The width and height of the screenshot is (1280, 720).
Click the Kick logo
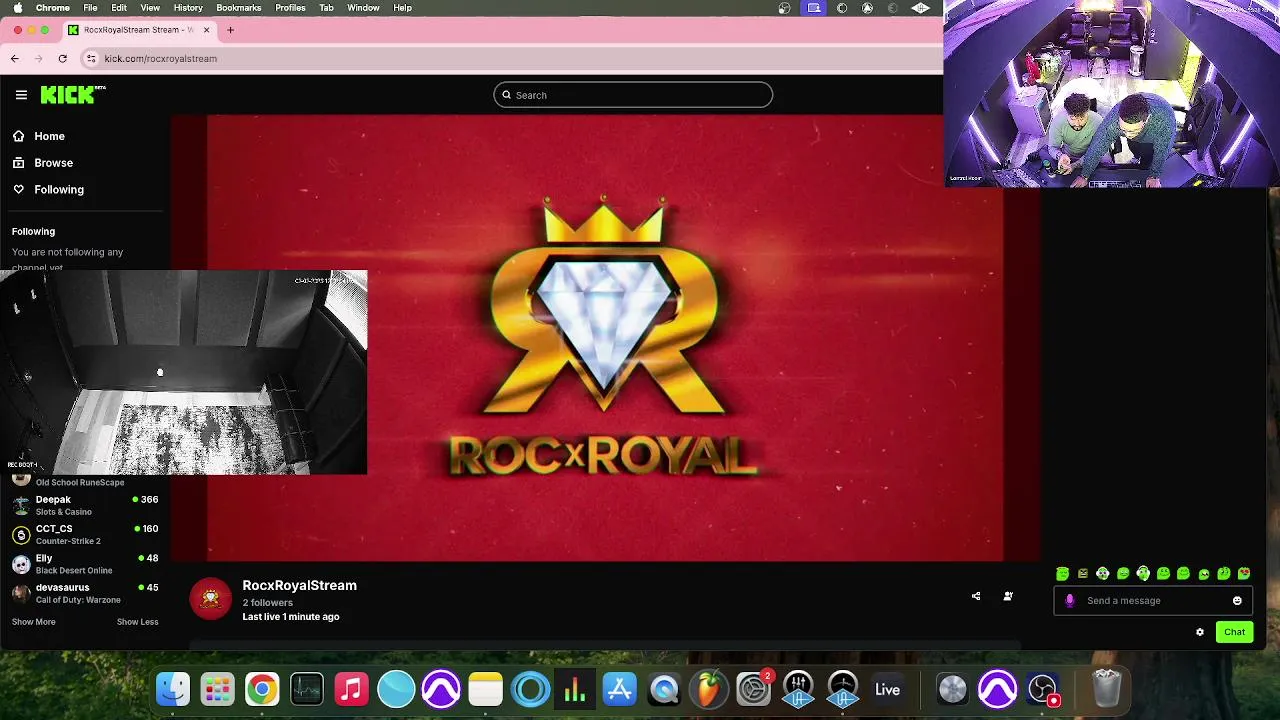[72, 95]
